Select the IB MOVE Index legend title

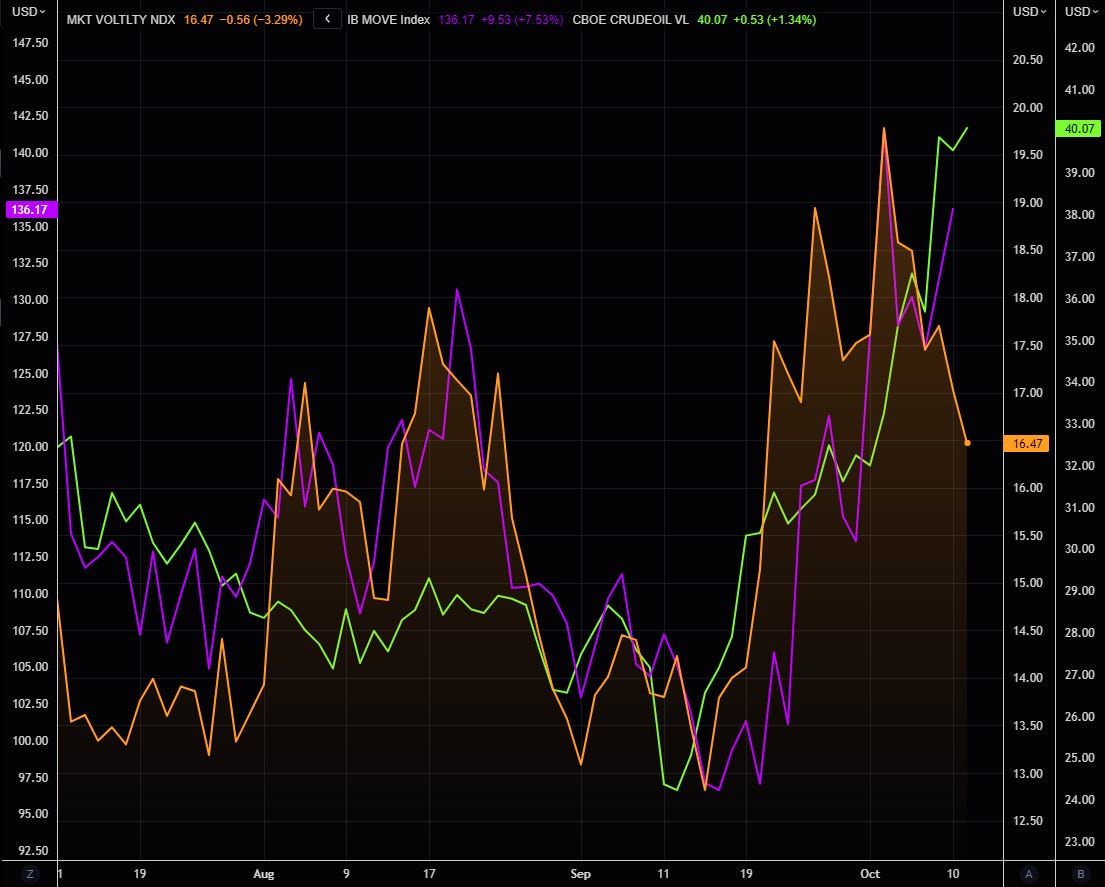tap(388, 20)
